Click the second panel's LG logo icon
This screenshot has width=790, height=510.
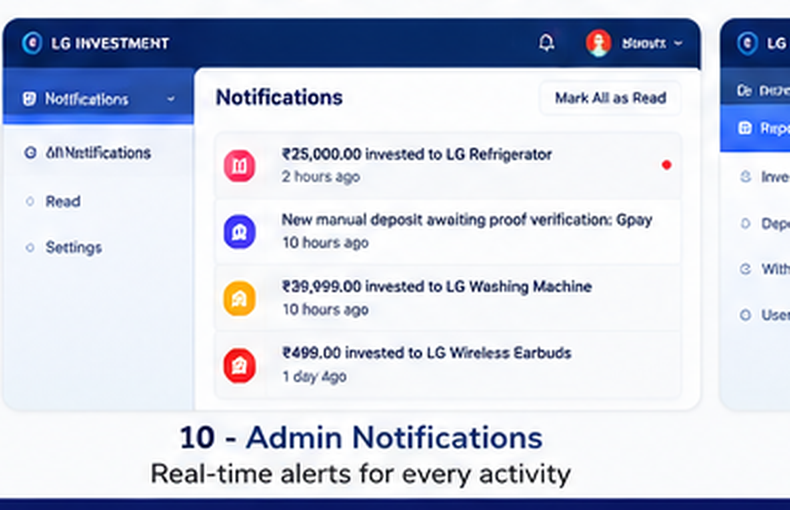click(x=747, y=43)
